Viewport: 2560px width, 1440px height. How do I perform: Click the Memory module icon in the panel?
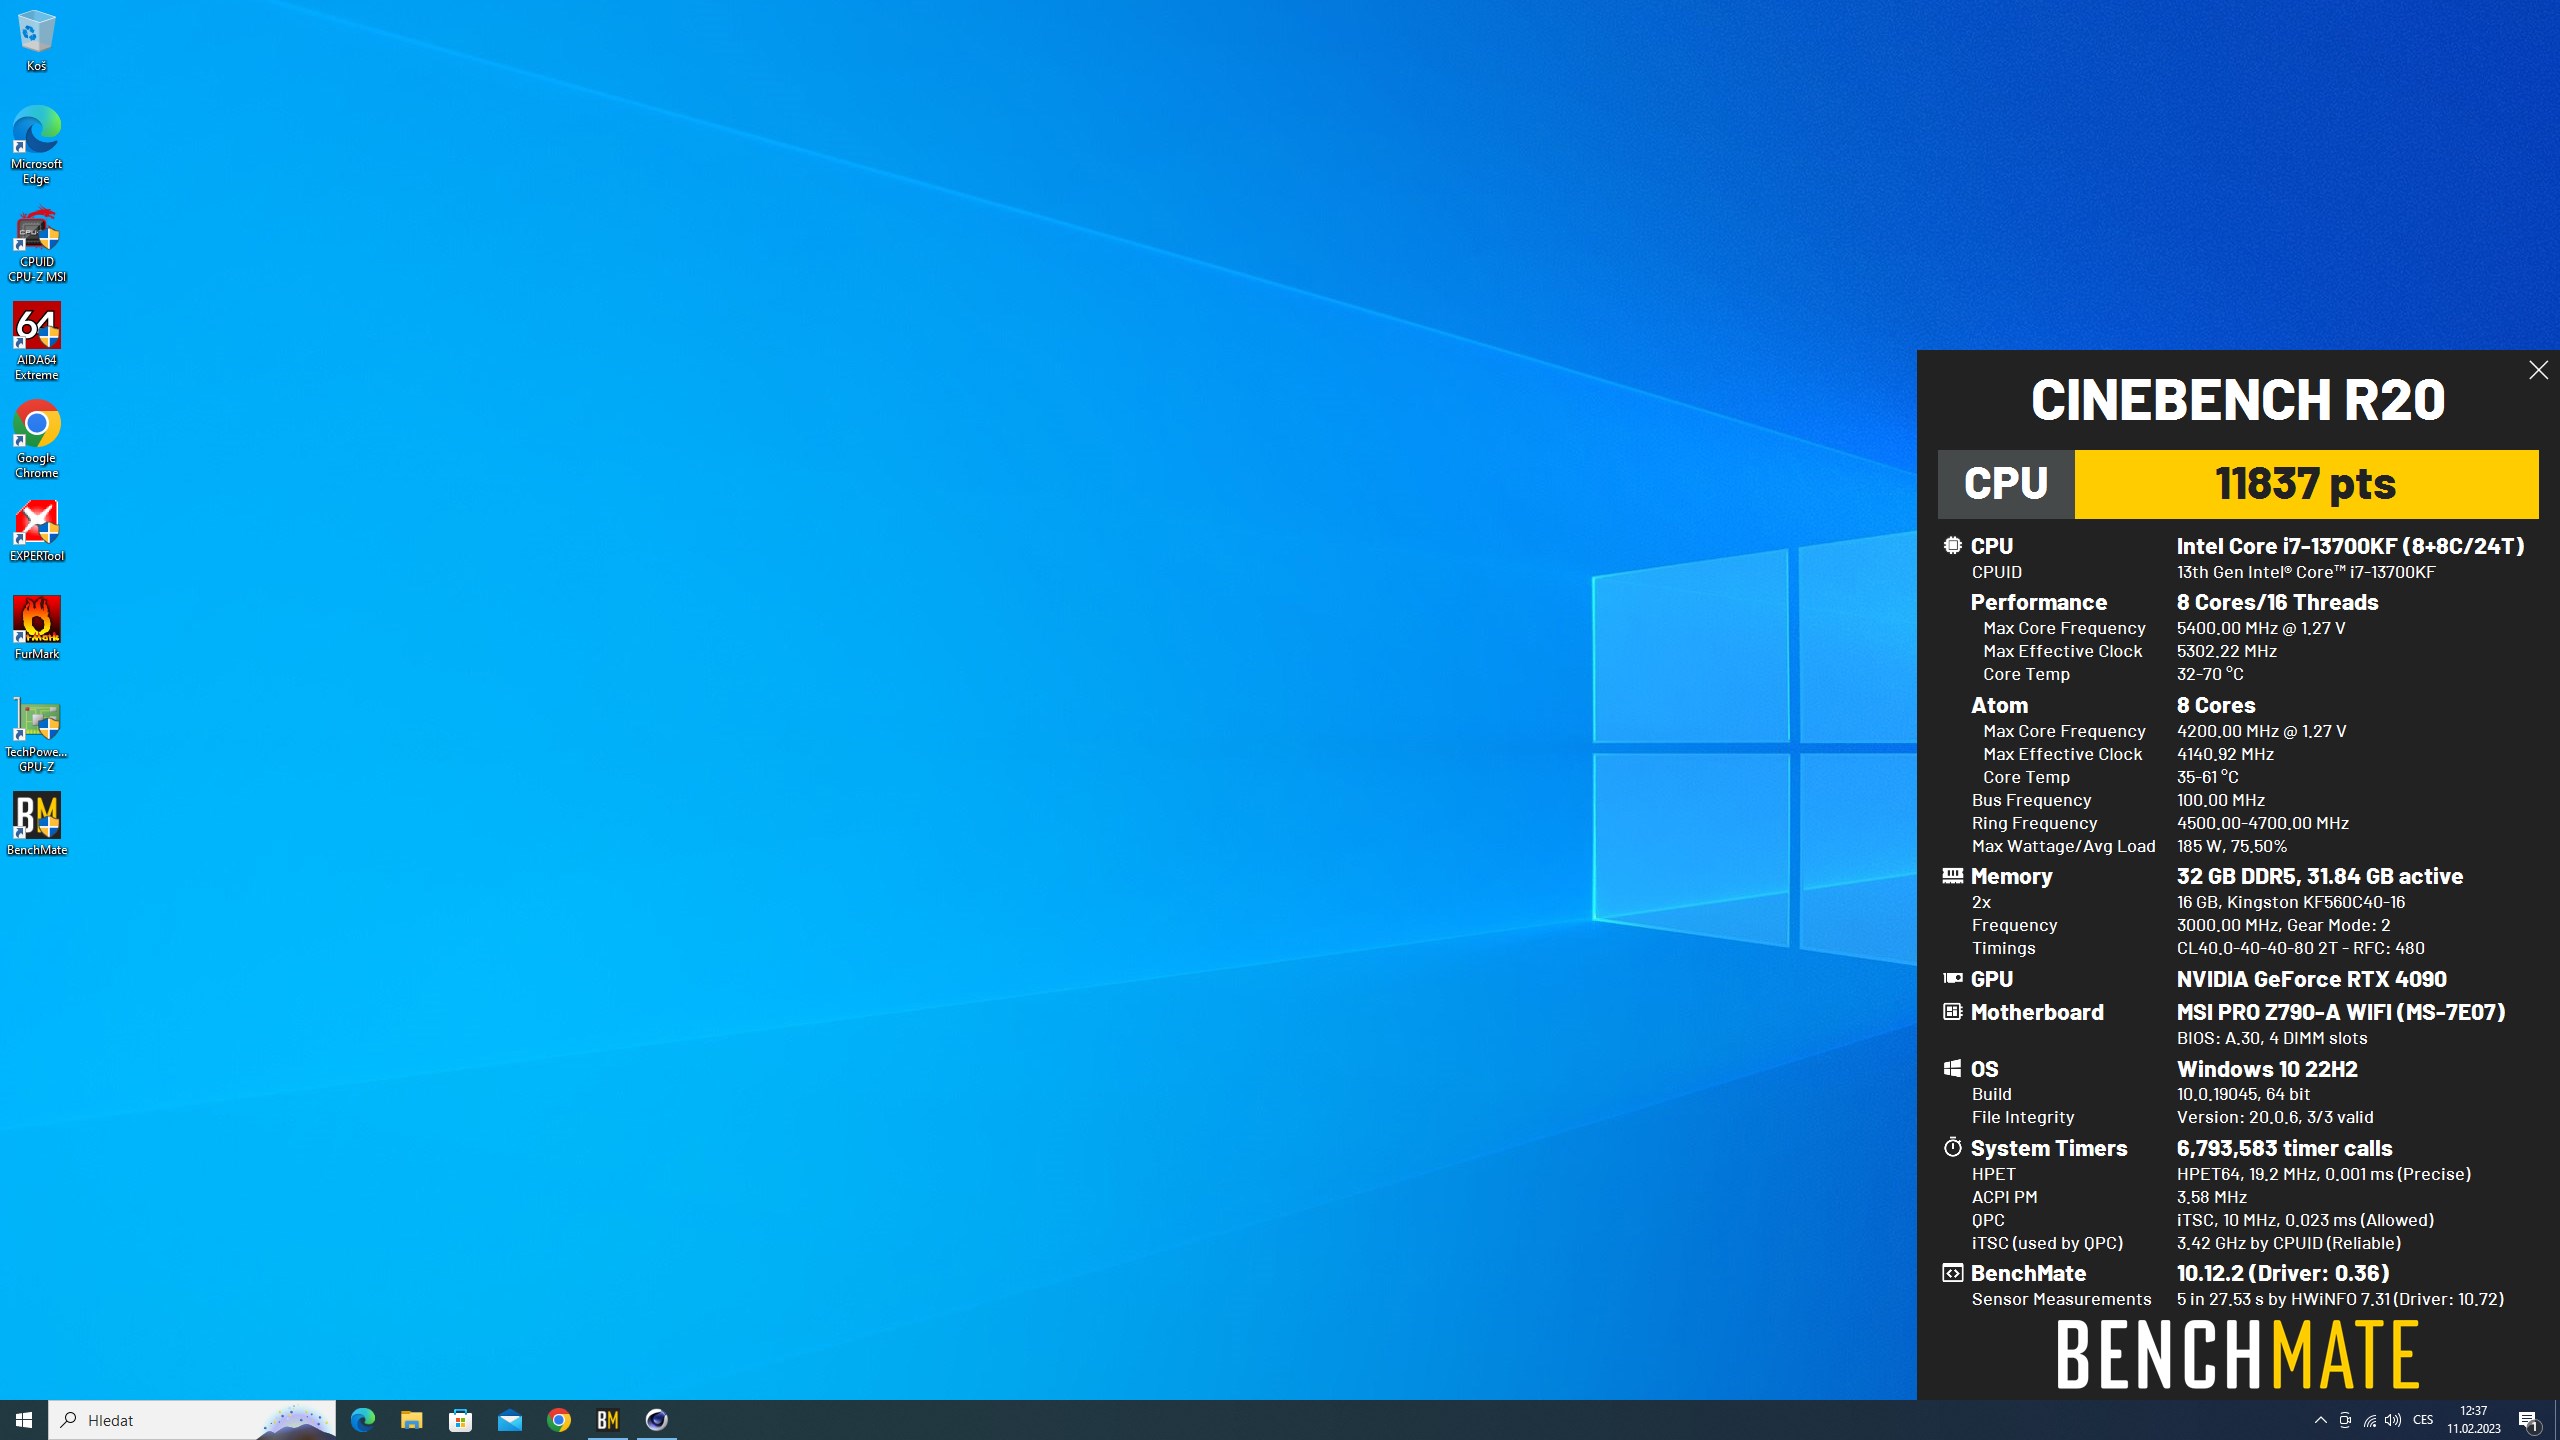click(x=1952, y=876)
